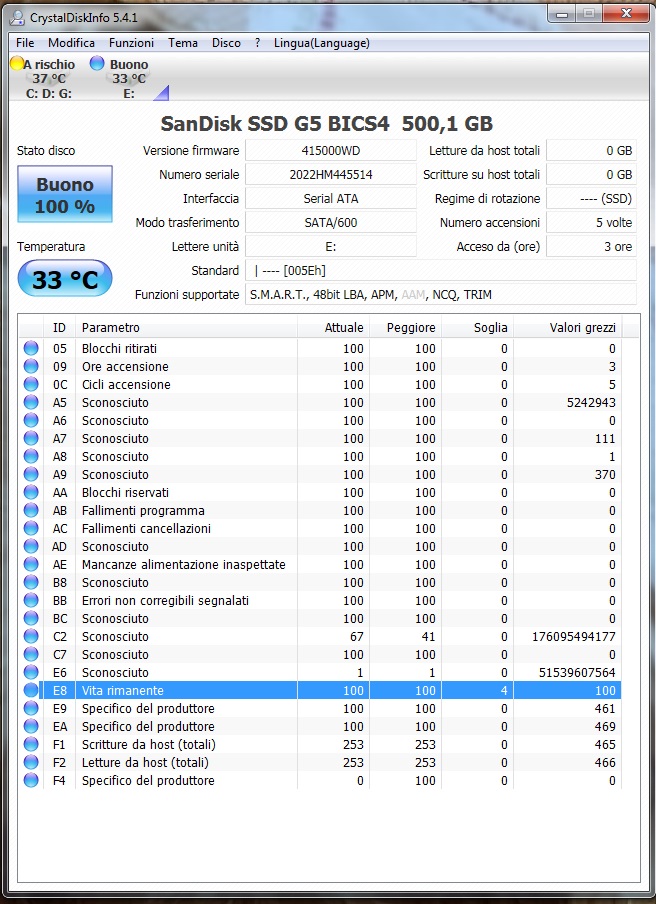656x904 pixels.
Task: Click the serial number field 2022HM445514
Action: click(331, 175)
